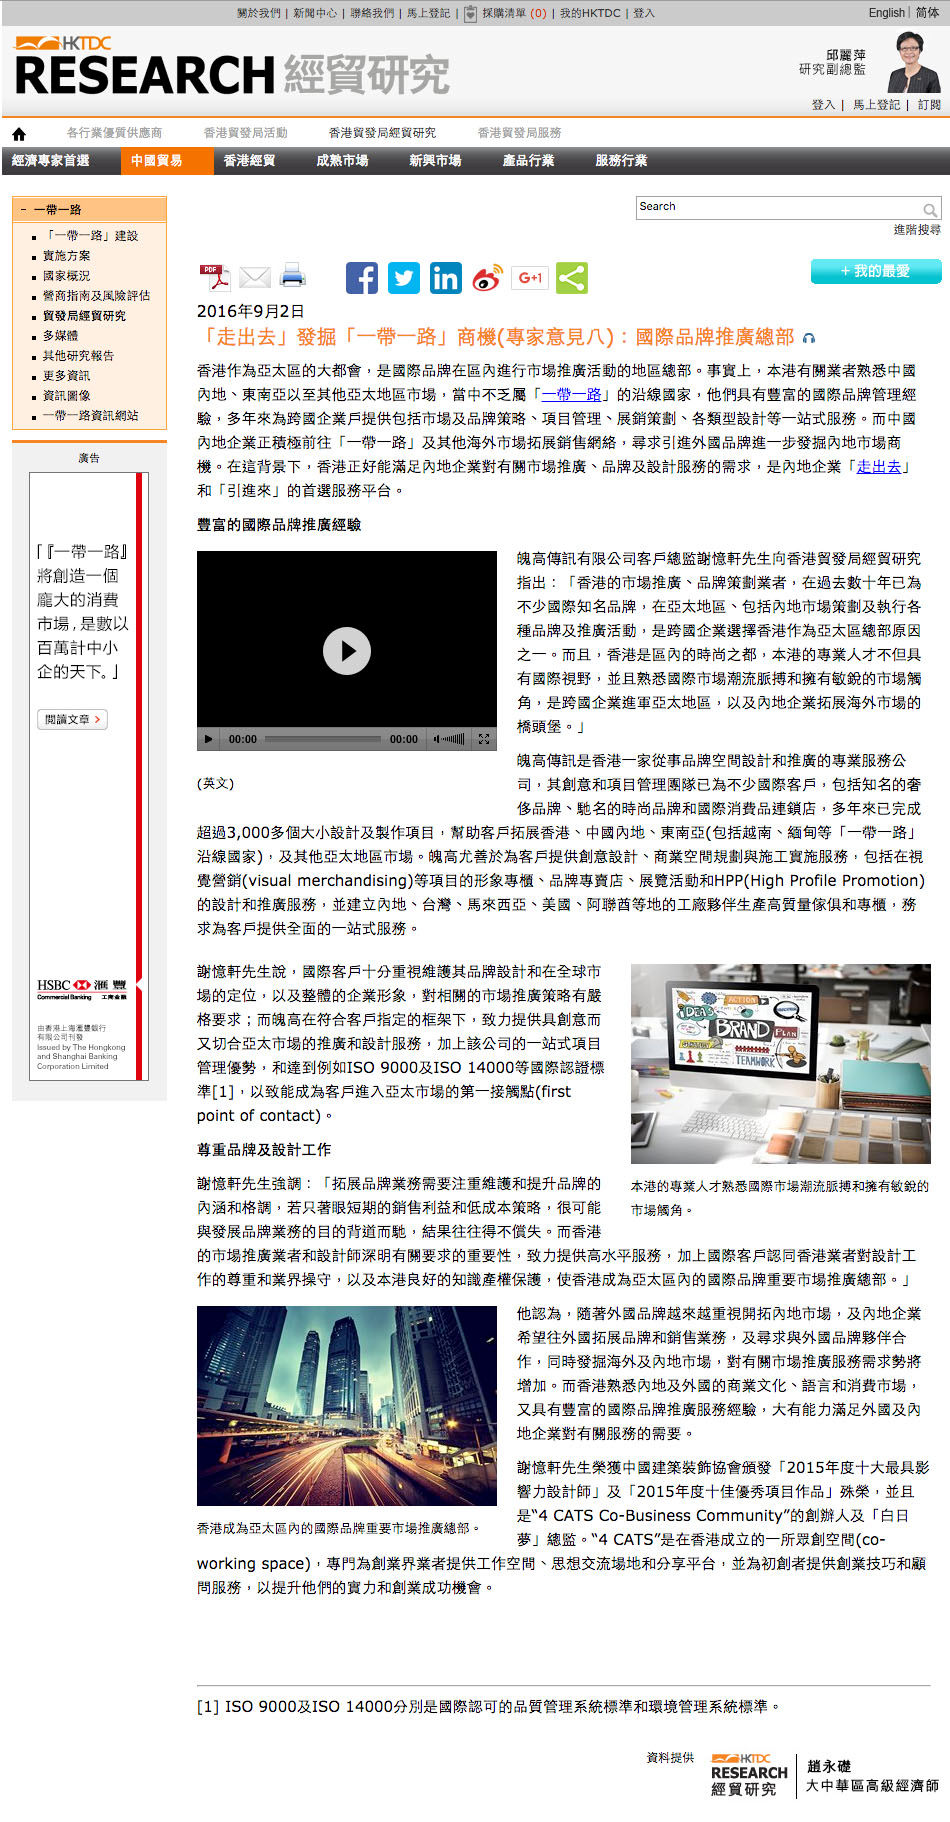This screenshot has height=1822, width=950.
Task: Click 閱讀文章 button in HSBC ad
Action: point(72,720)
